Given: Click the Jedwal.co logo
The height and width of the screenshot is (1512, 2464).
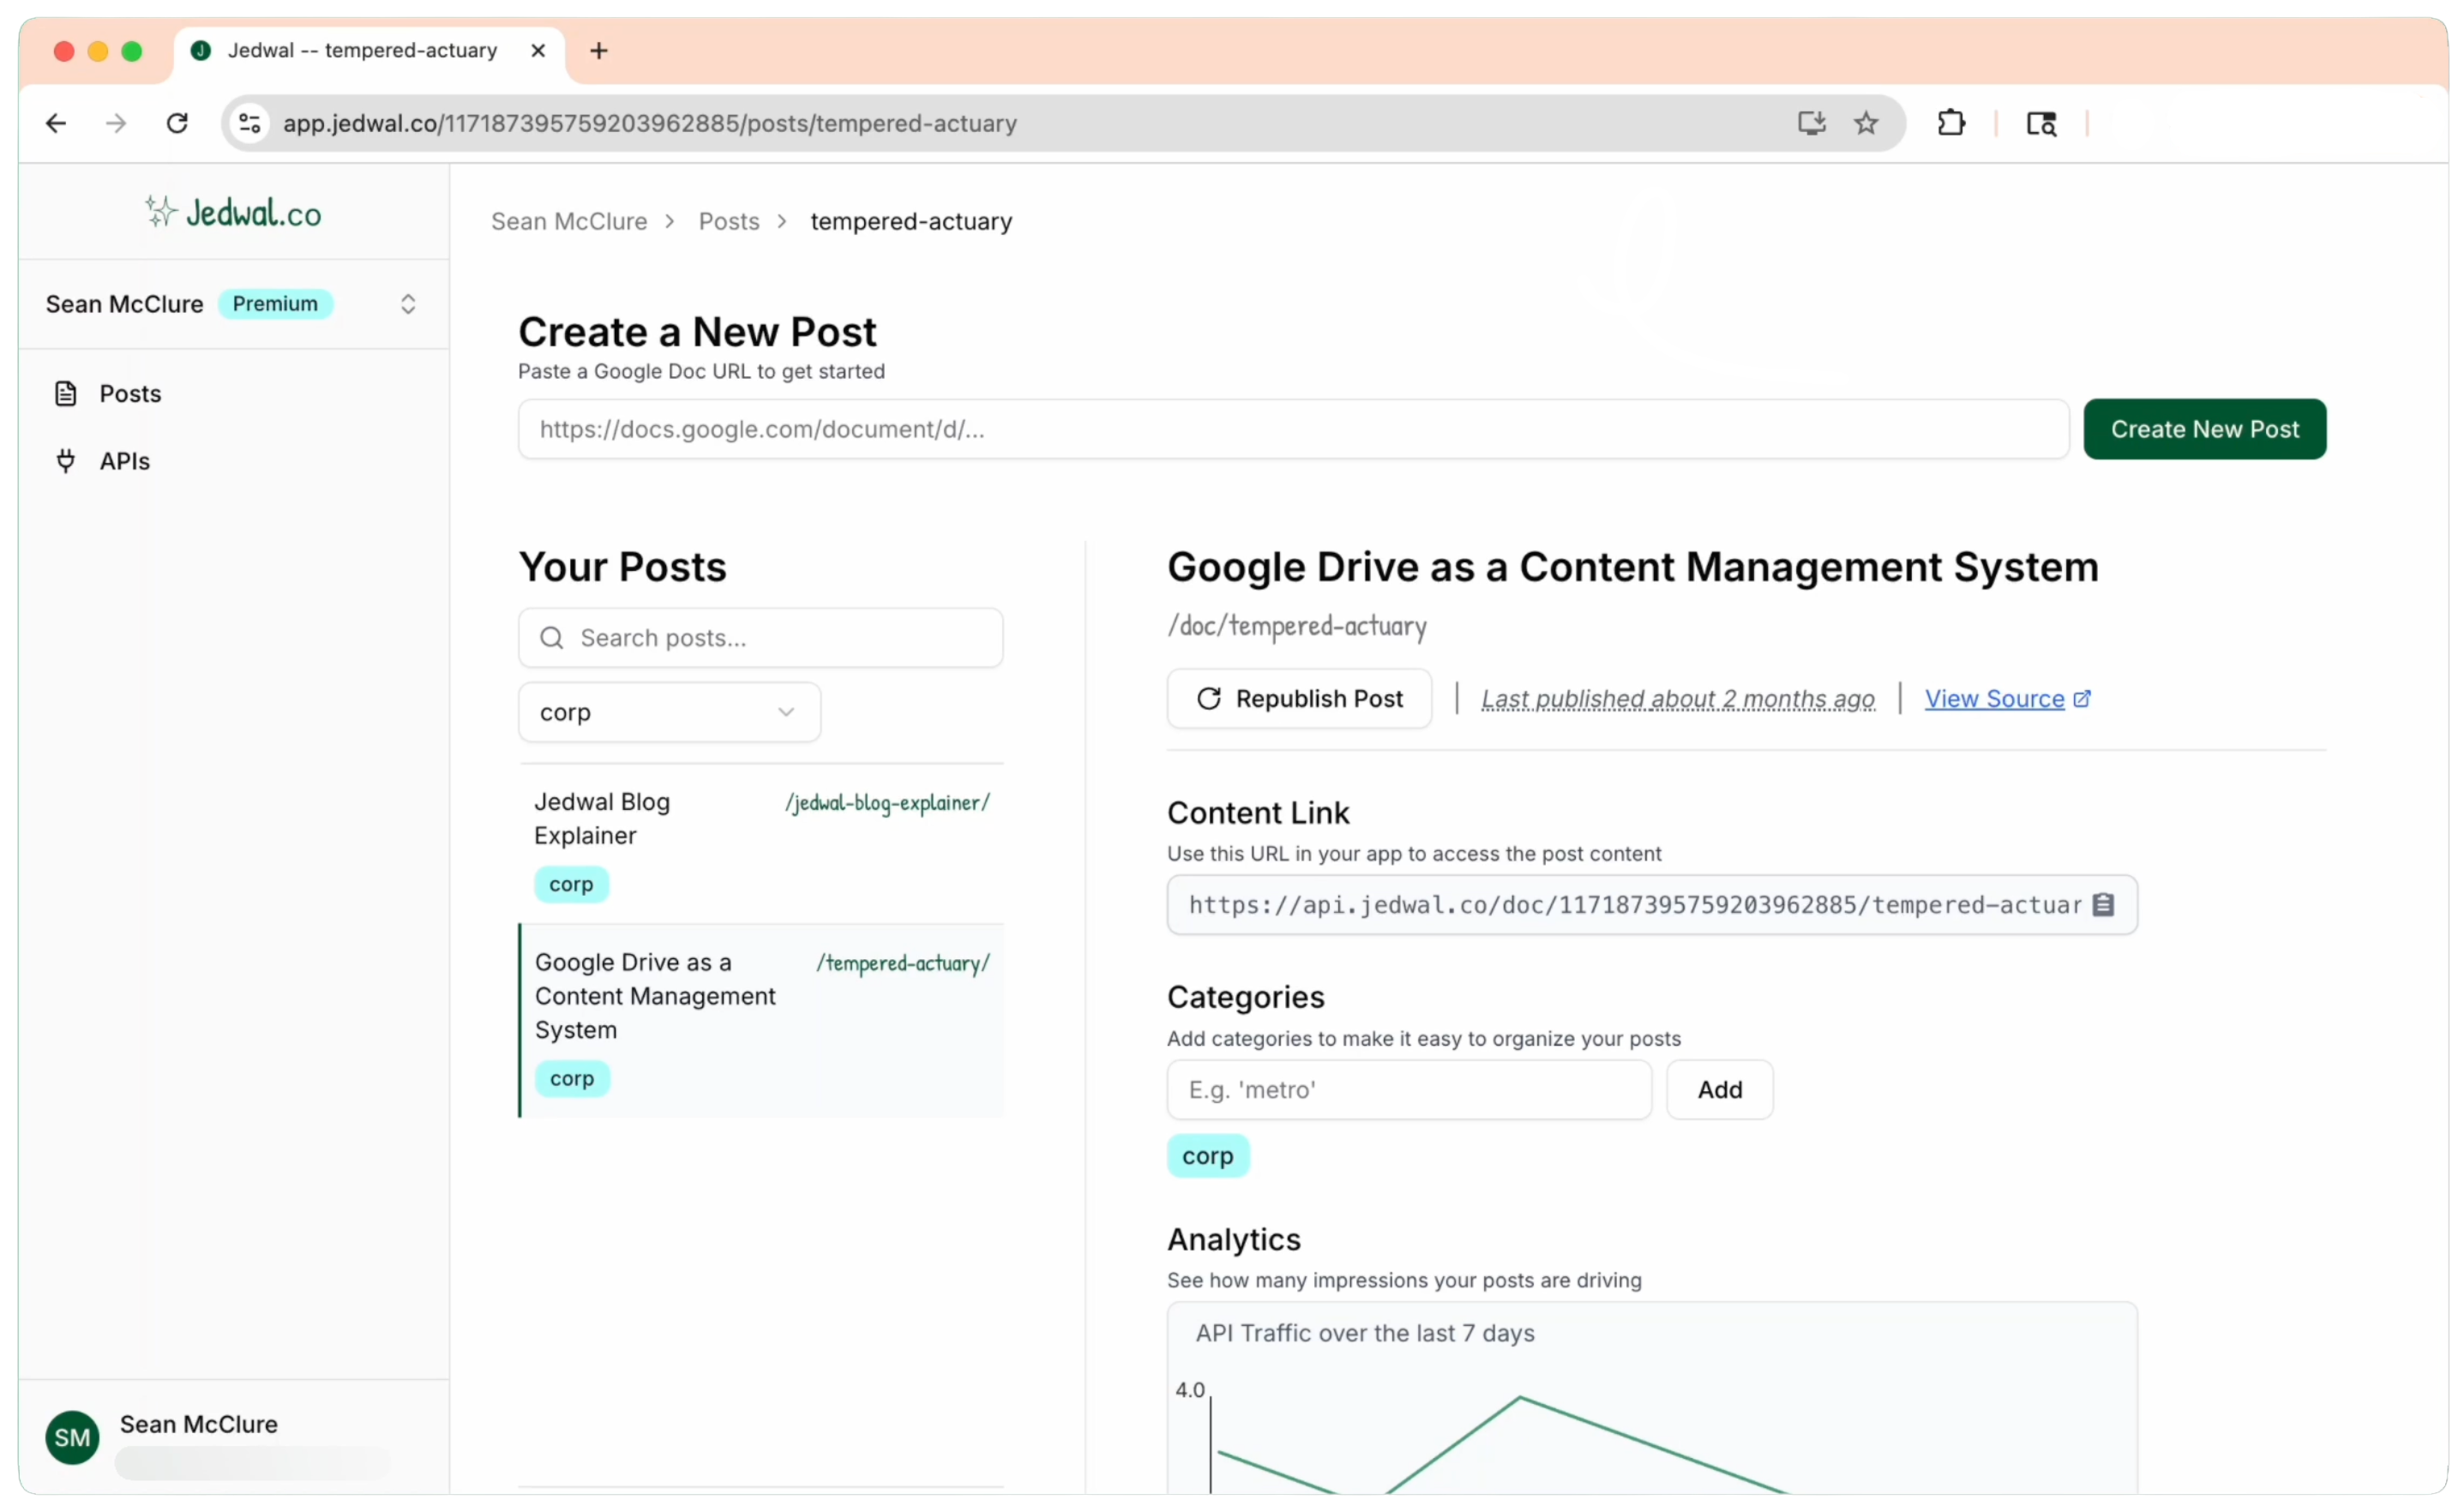Looking at the screenshot, I should (232, 211).
